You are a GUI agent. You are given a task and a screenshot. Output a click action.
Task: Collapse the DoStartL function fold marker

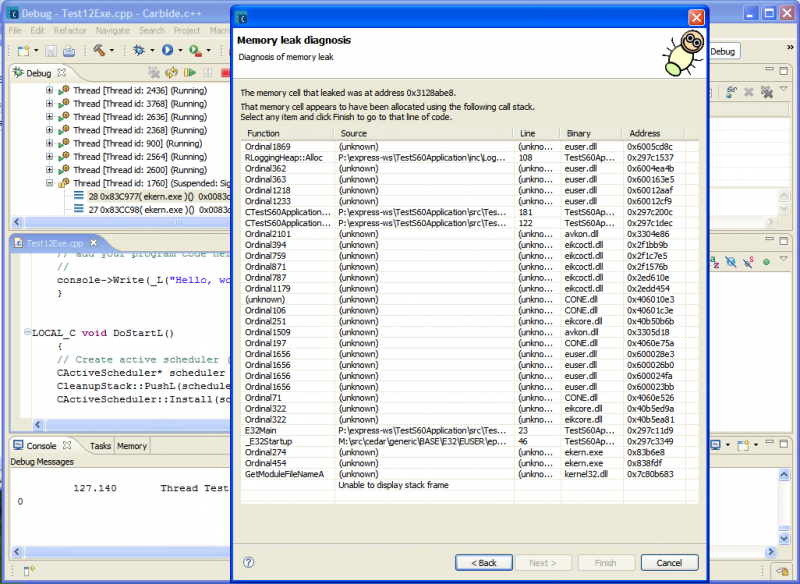27,333
